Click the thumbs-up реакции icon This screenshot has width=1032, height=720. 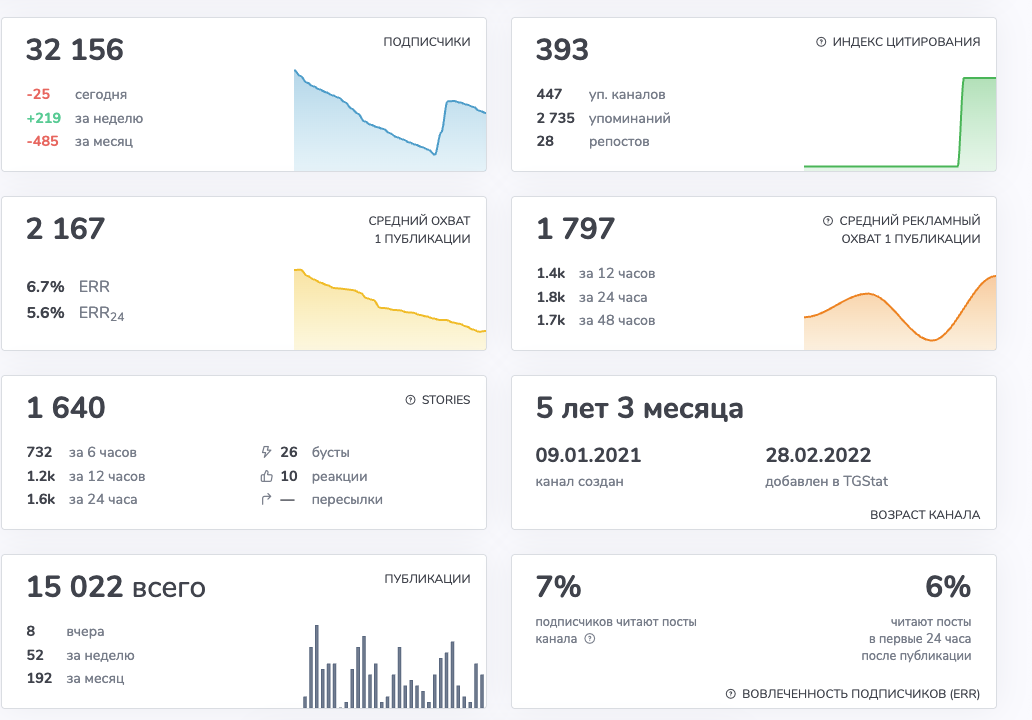266,476
